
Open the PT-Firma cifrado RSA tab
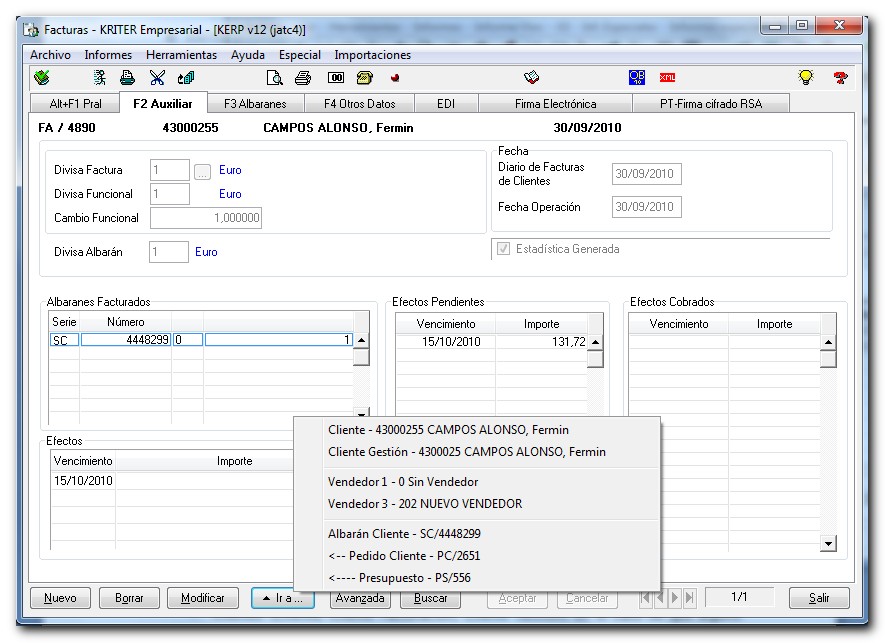click(711, 104)
